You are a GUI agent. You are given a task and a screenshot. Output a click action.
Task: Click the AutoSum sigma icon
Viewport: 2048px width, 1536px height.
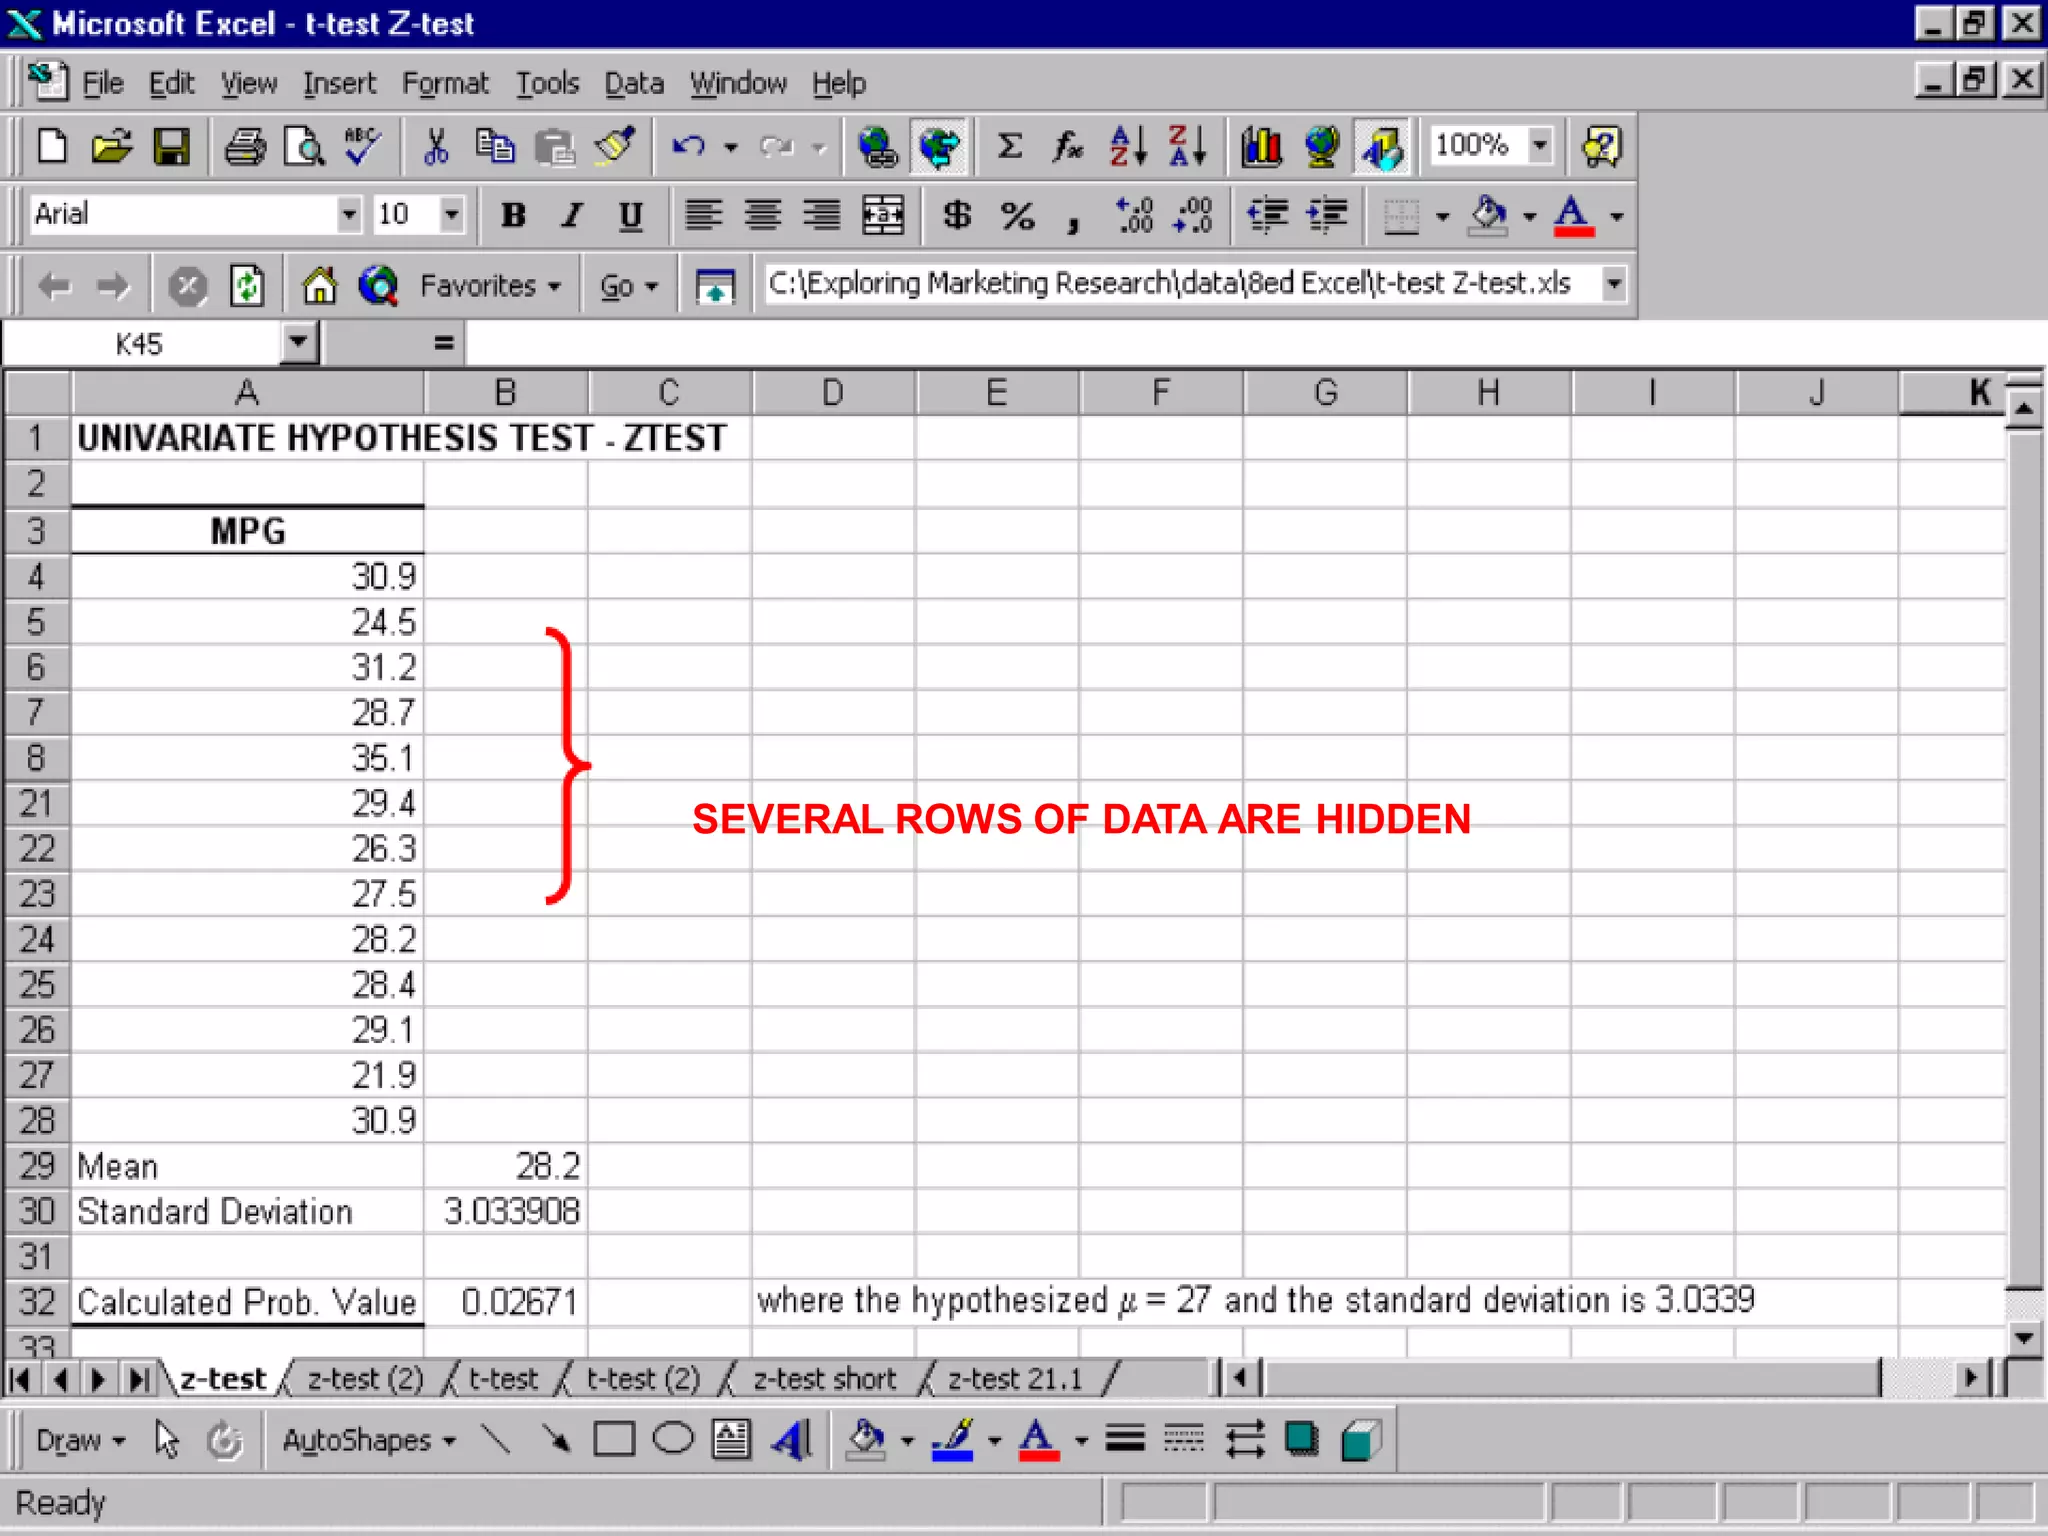point(1010,147)
